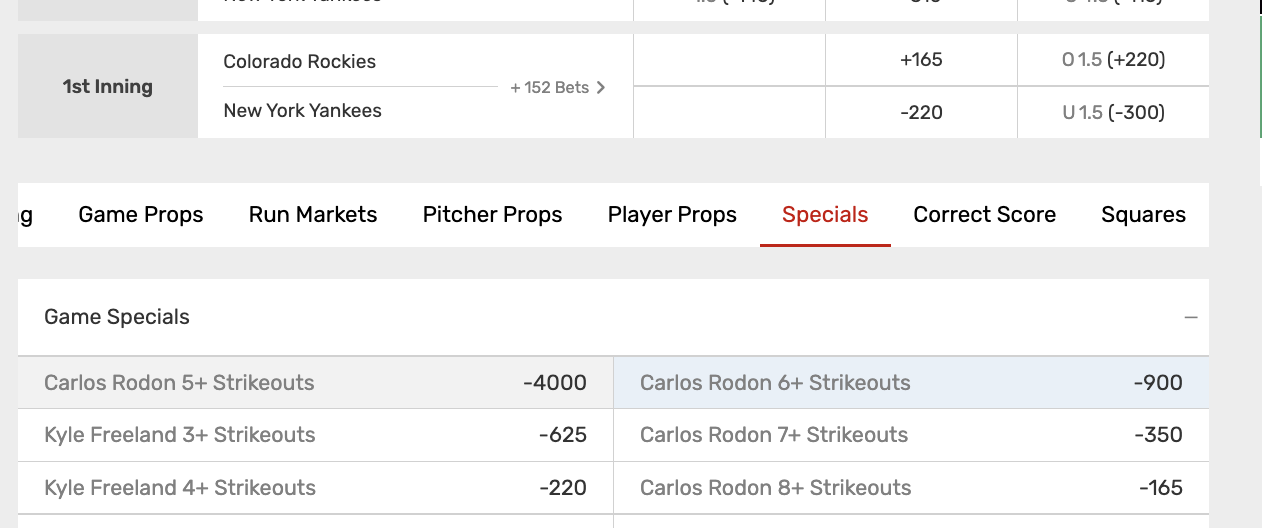Switch to the Game Props tab
1262x528 pixels.
tap(141, 215)
